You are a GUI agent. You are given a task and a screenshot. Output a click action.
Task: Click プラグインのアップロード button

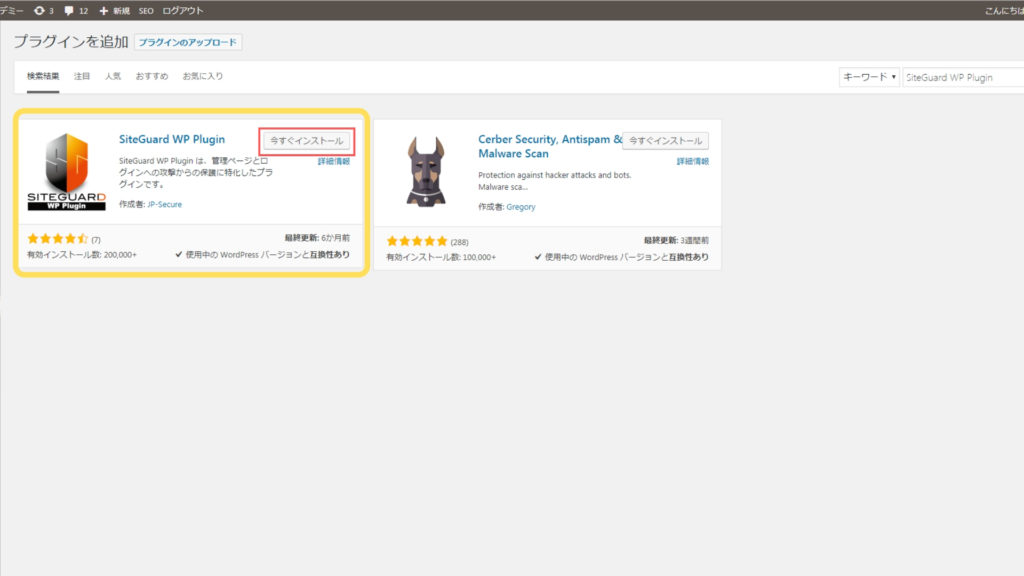tap(187, 42)
